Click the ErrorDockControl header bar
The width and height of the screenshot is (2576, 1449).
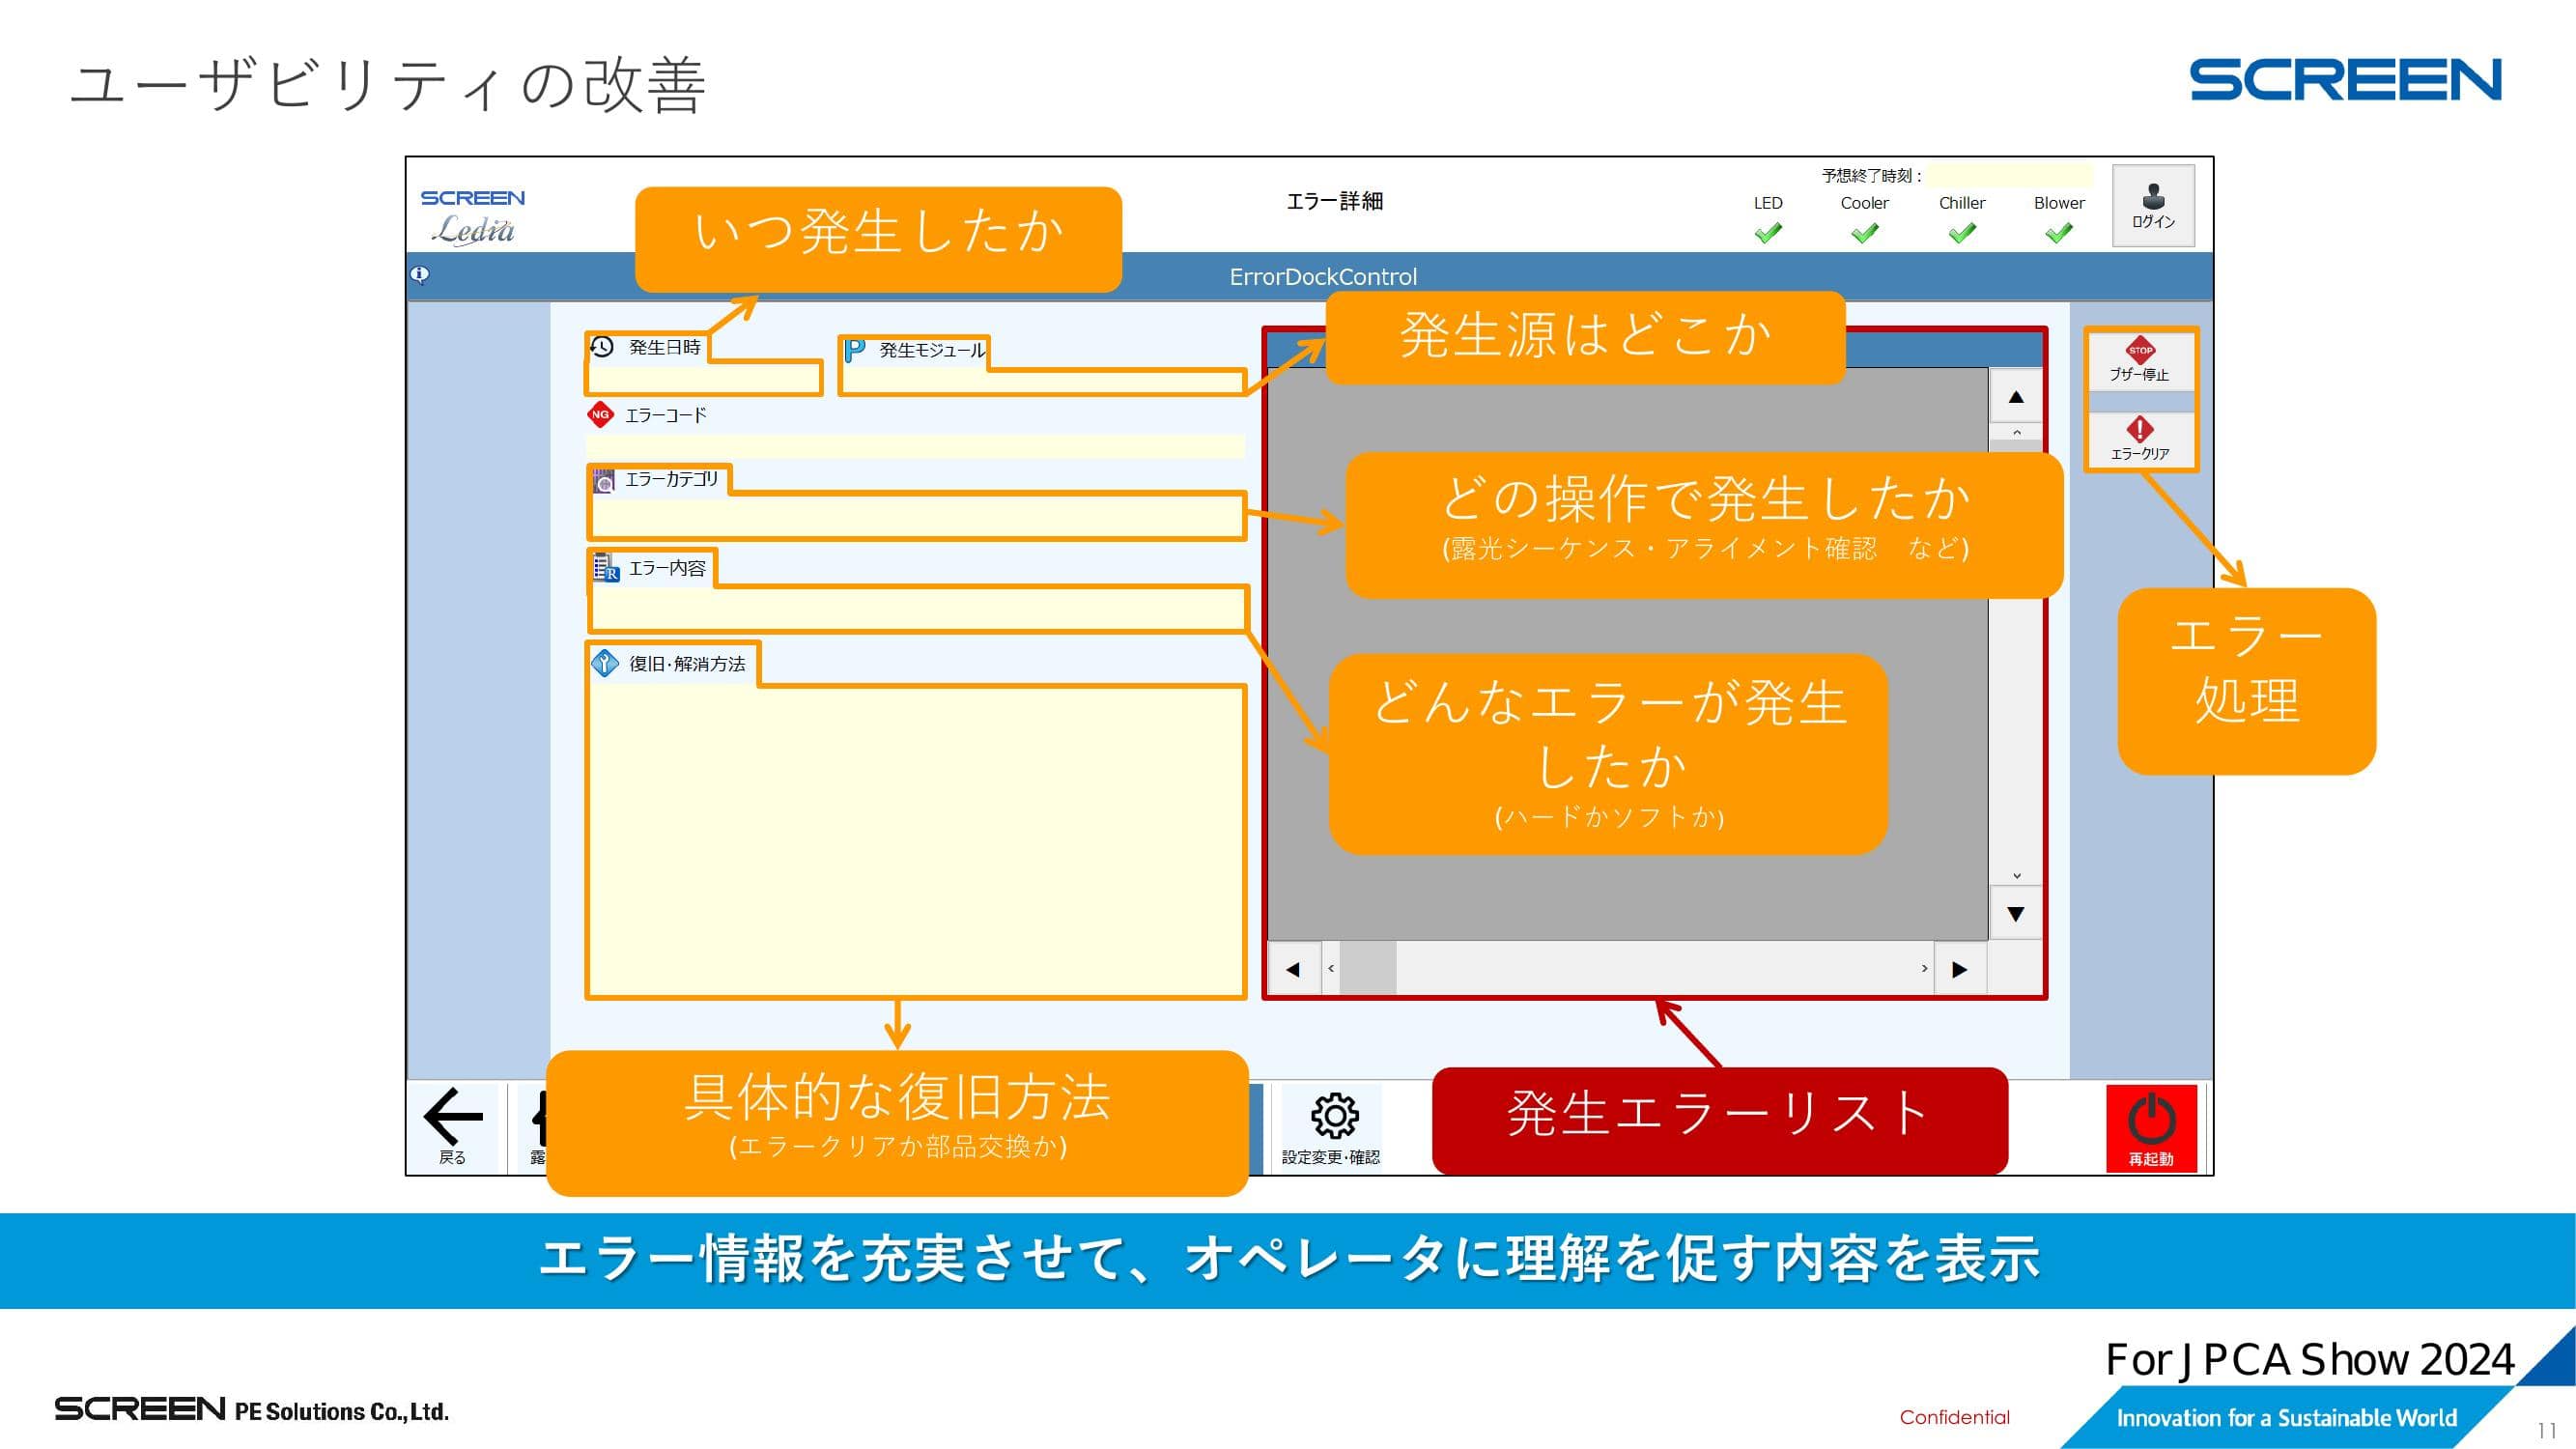[1322, 276]
